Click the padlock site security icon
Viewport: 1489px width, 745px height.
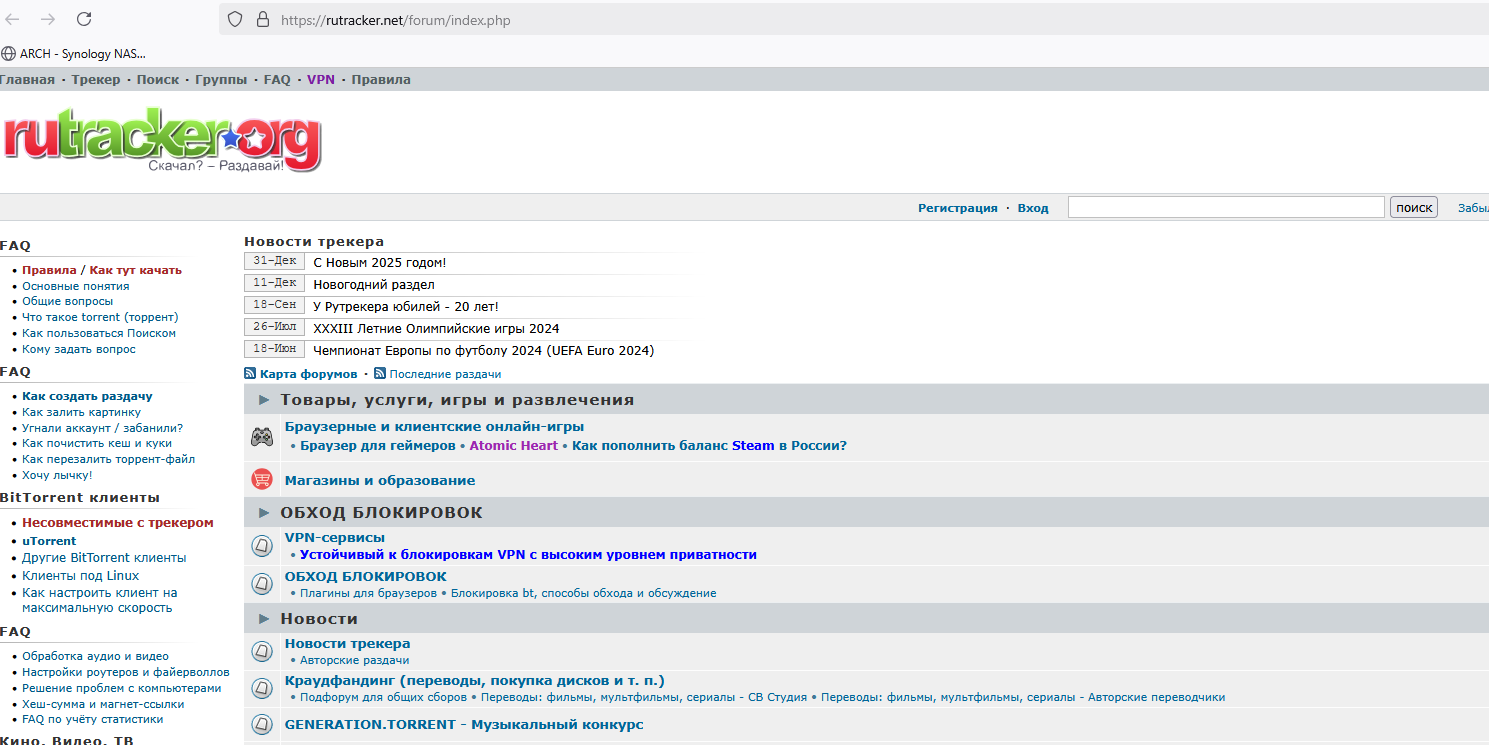click(x=263, y=19)
